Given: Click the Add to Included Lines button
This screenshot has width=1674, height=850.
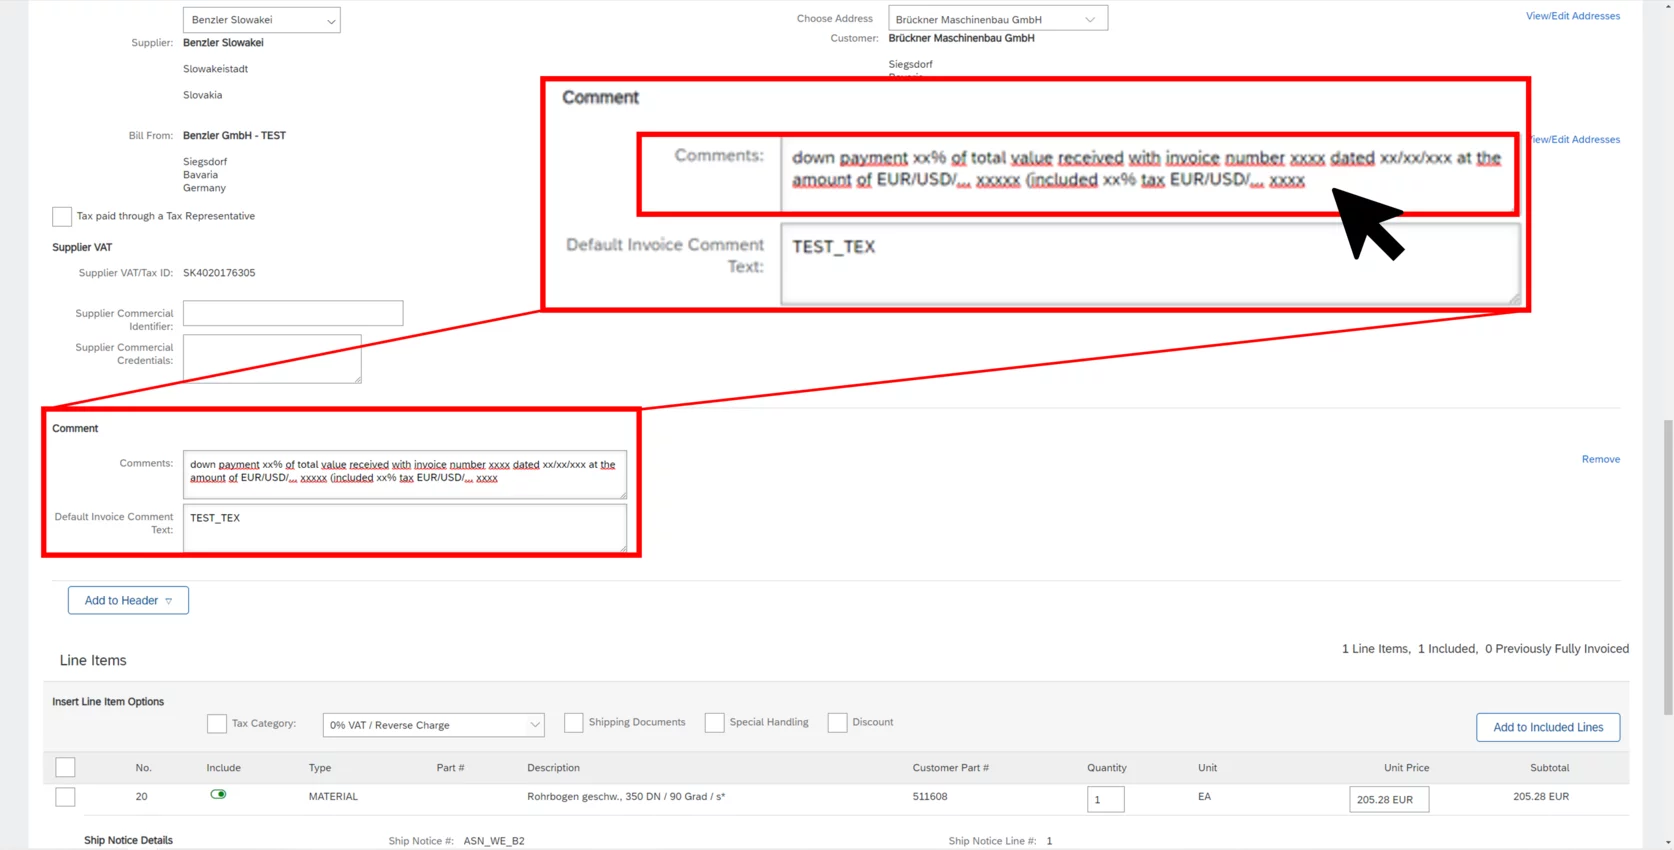Looking at the screenshot, I should coord(1548,727).
